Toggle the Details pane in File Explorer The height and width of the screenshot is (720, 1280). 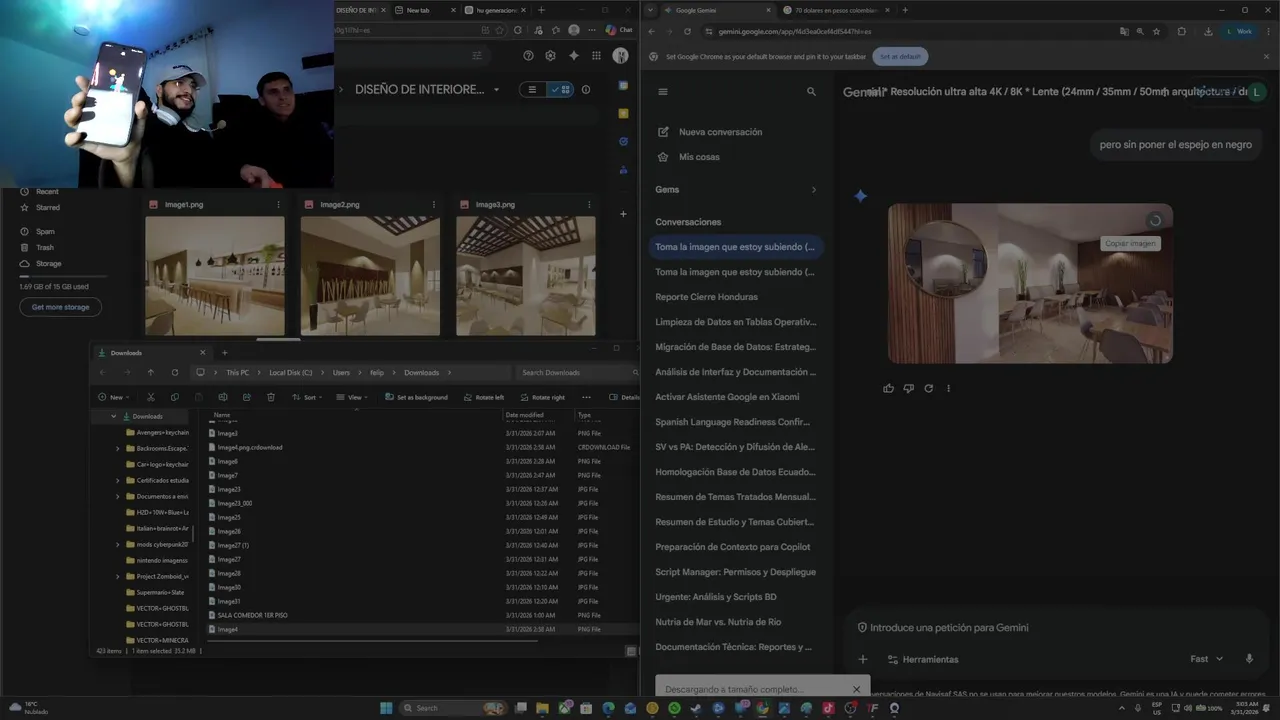click(x=624, y=397)
